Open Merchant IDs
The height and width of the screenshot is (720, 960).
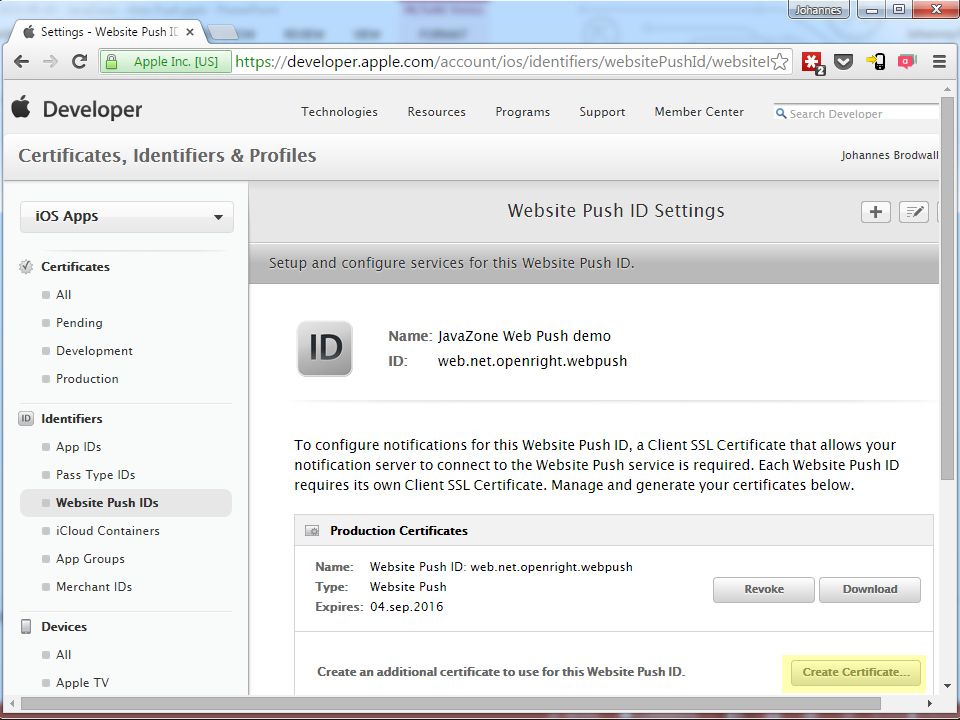click(94, 587)
